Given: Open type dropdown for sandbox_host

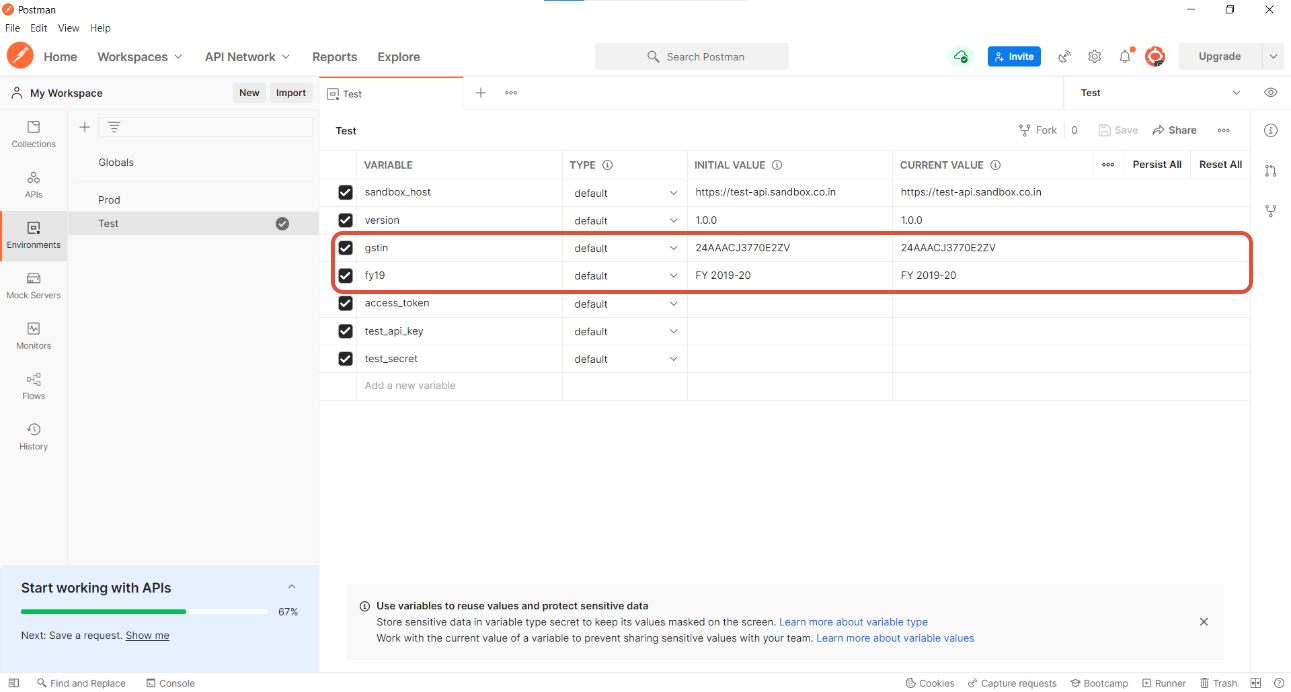Looking at the screenshot, I should [625, 193].
